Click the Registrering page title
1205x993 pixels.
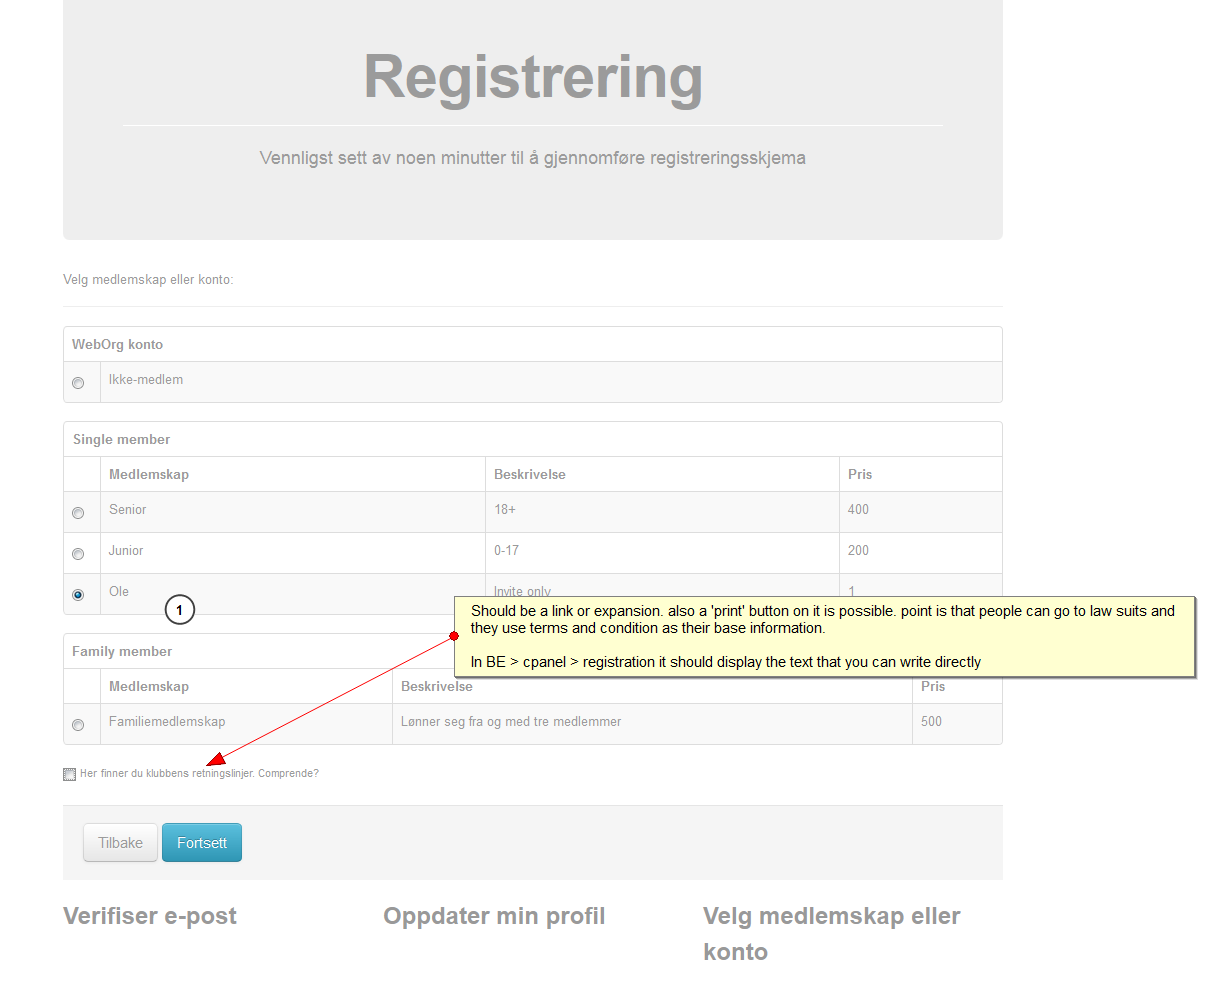(x=533, y=78)
